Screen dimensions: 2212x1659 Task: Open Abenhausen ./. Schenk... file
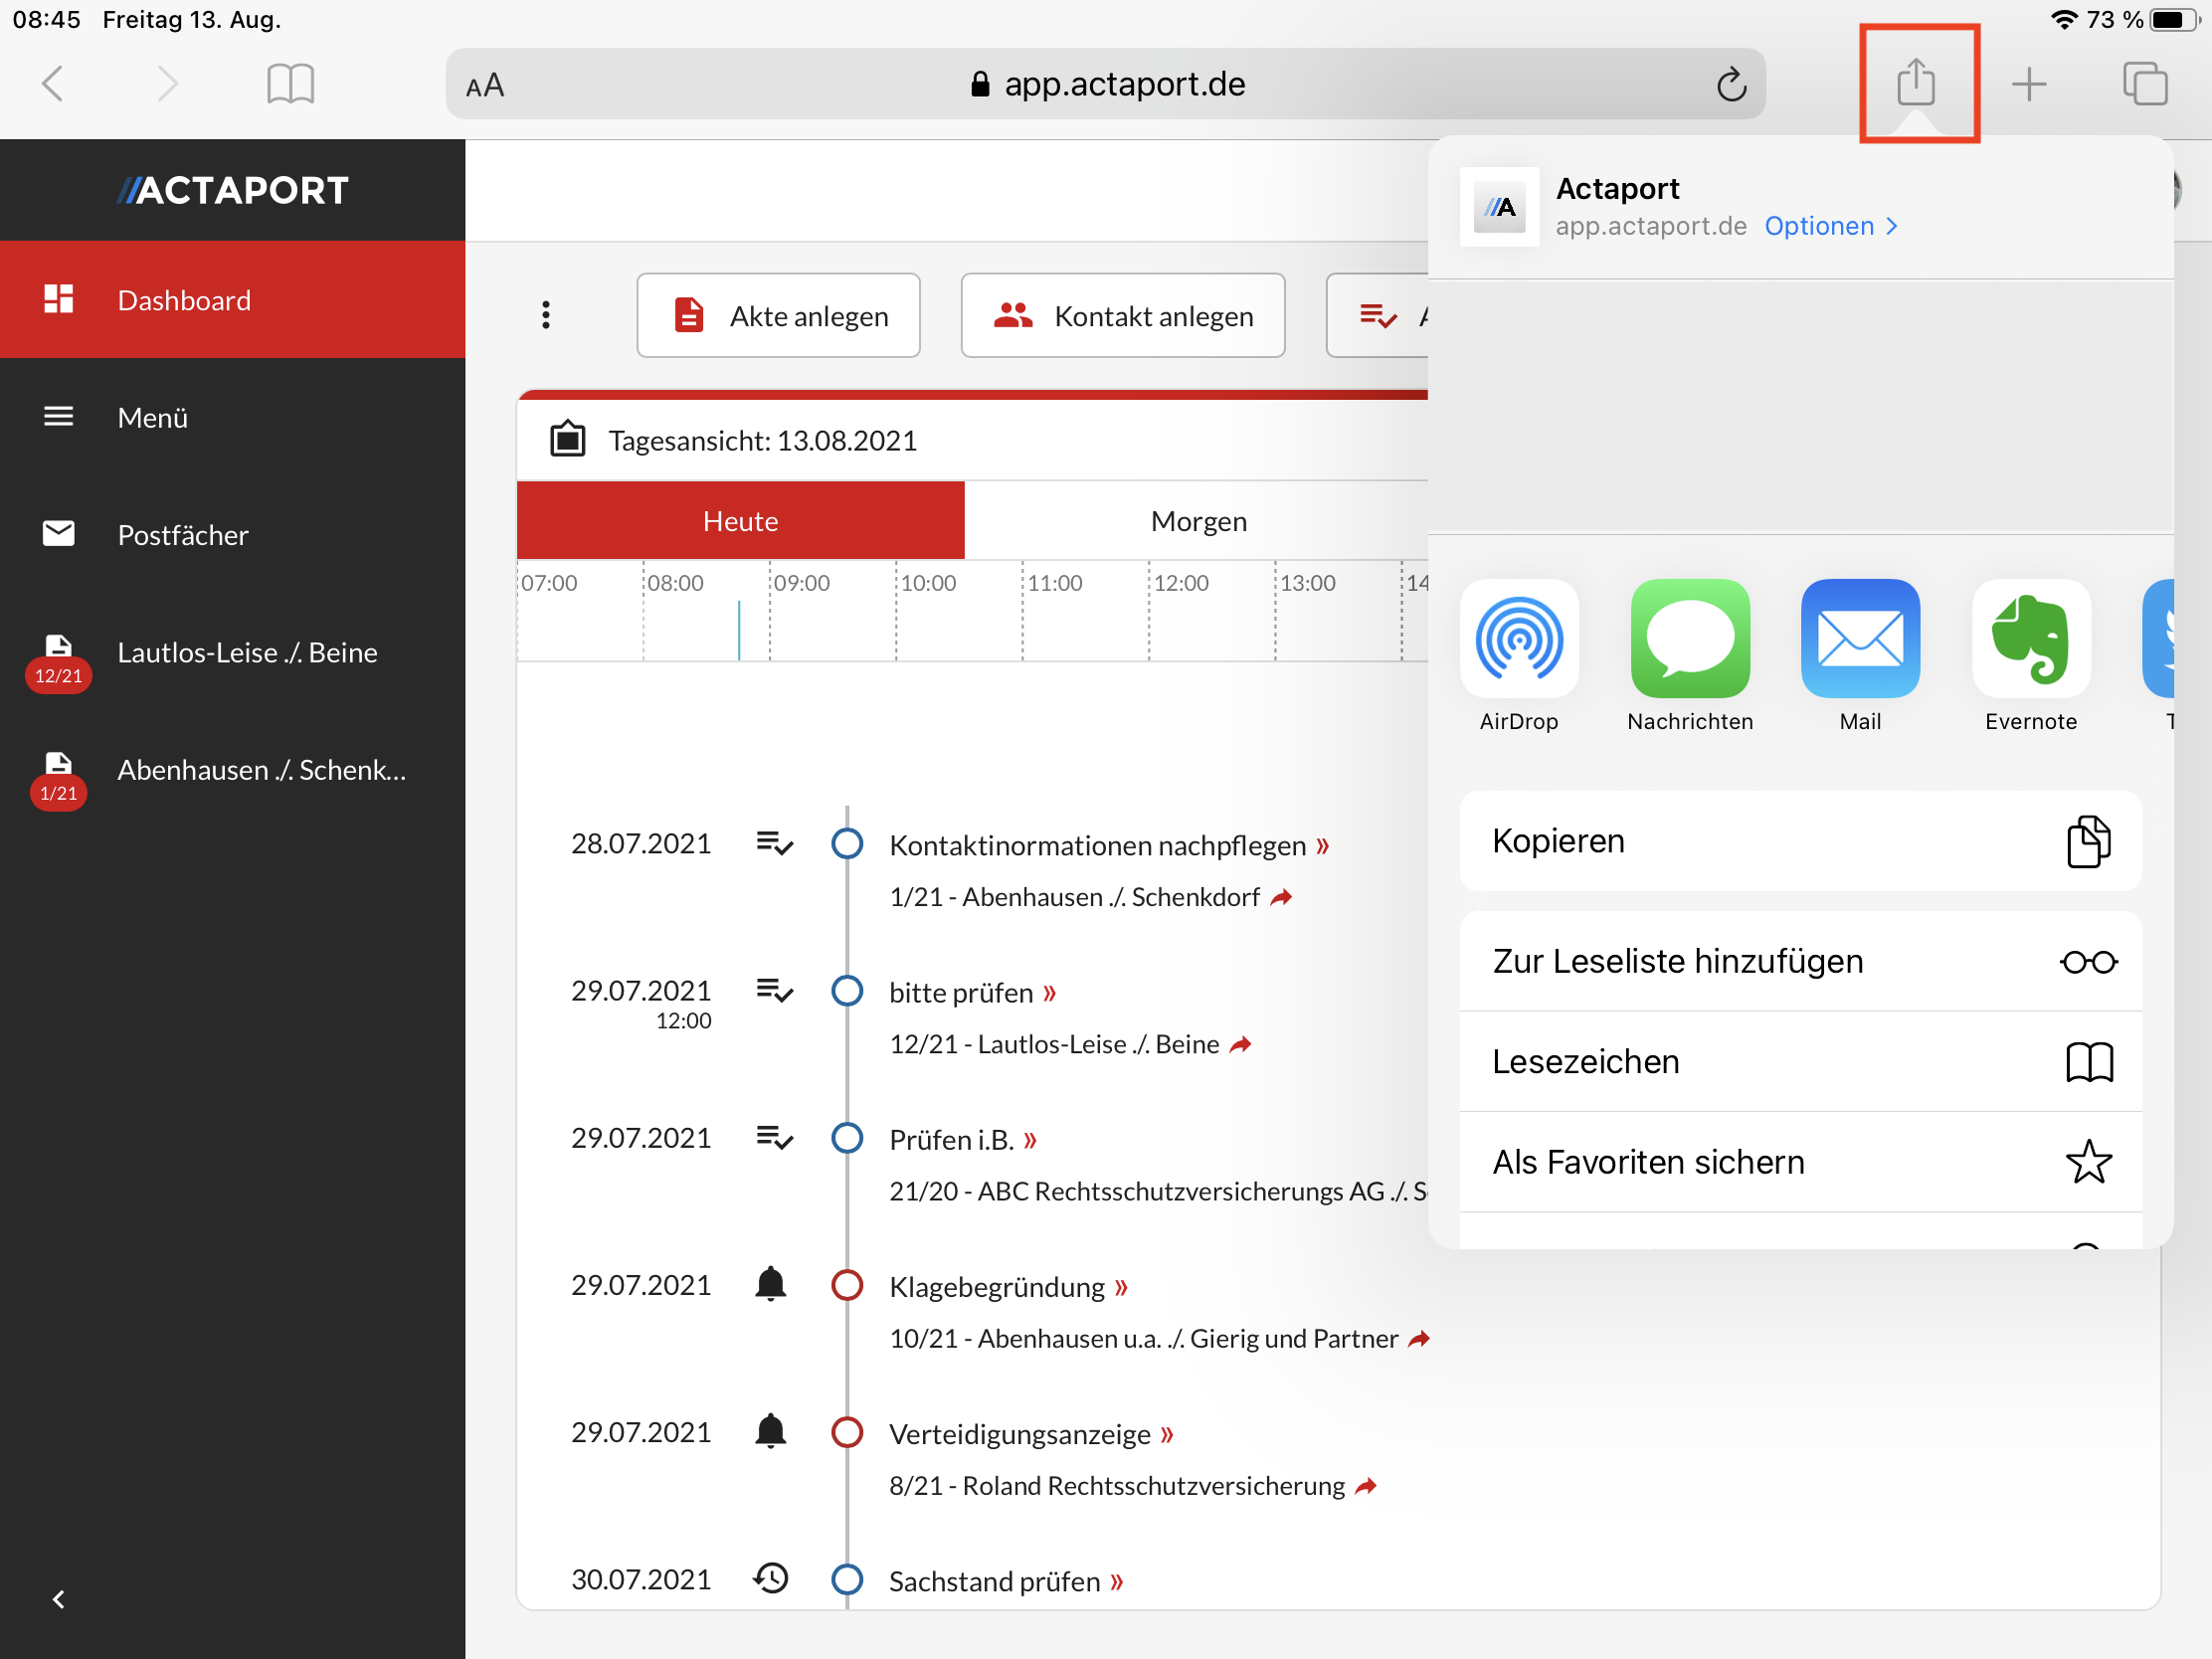[232, 770]
